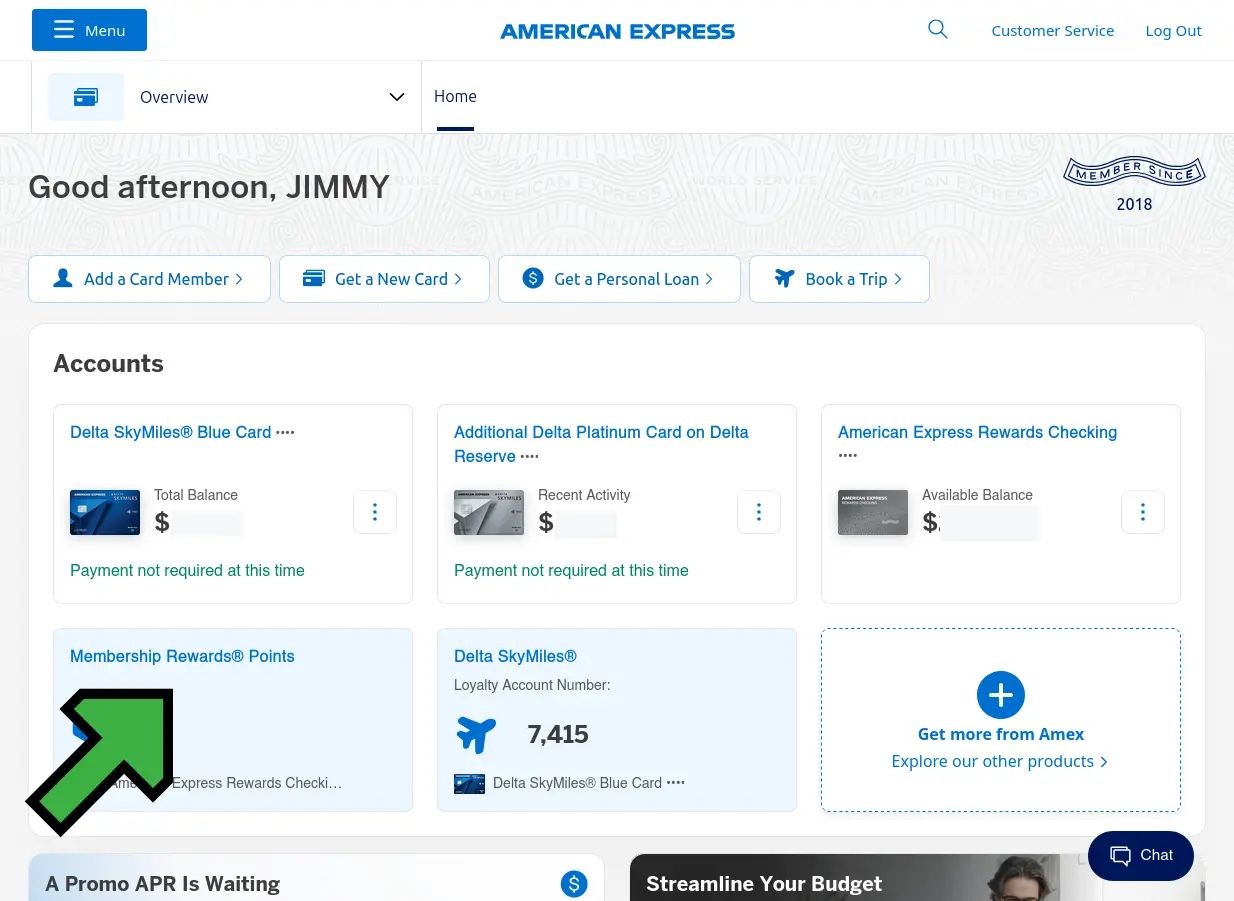1234x901 pixels.
Task: Open A Promo APR Is Waiting banner
Action: 316,877
